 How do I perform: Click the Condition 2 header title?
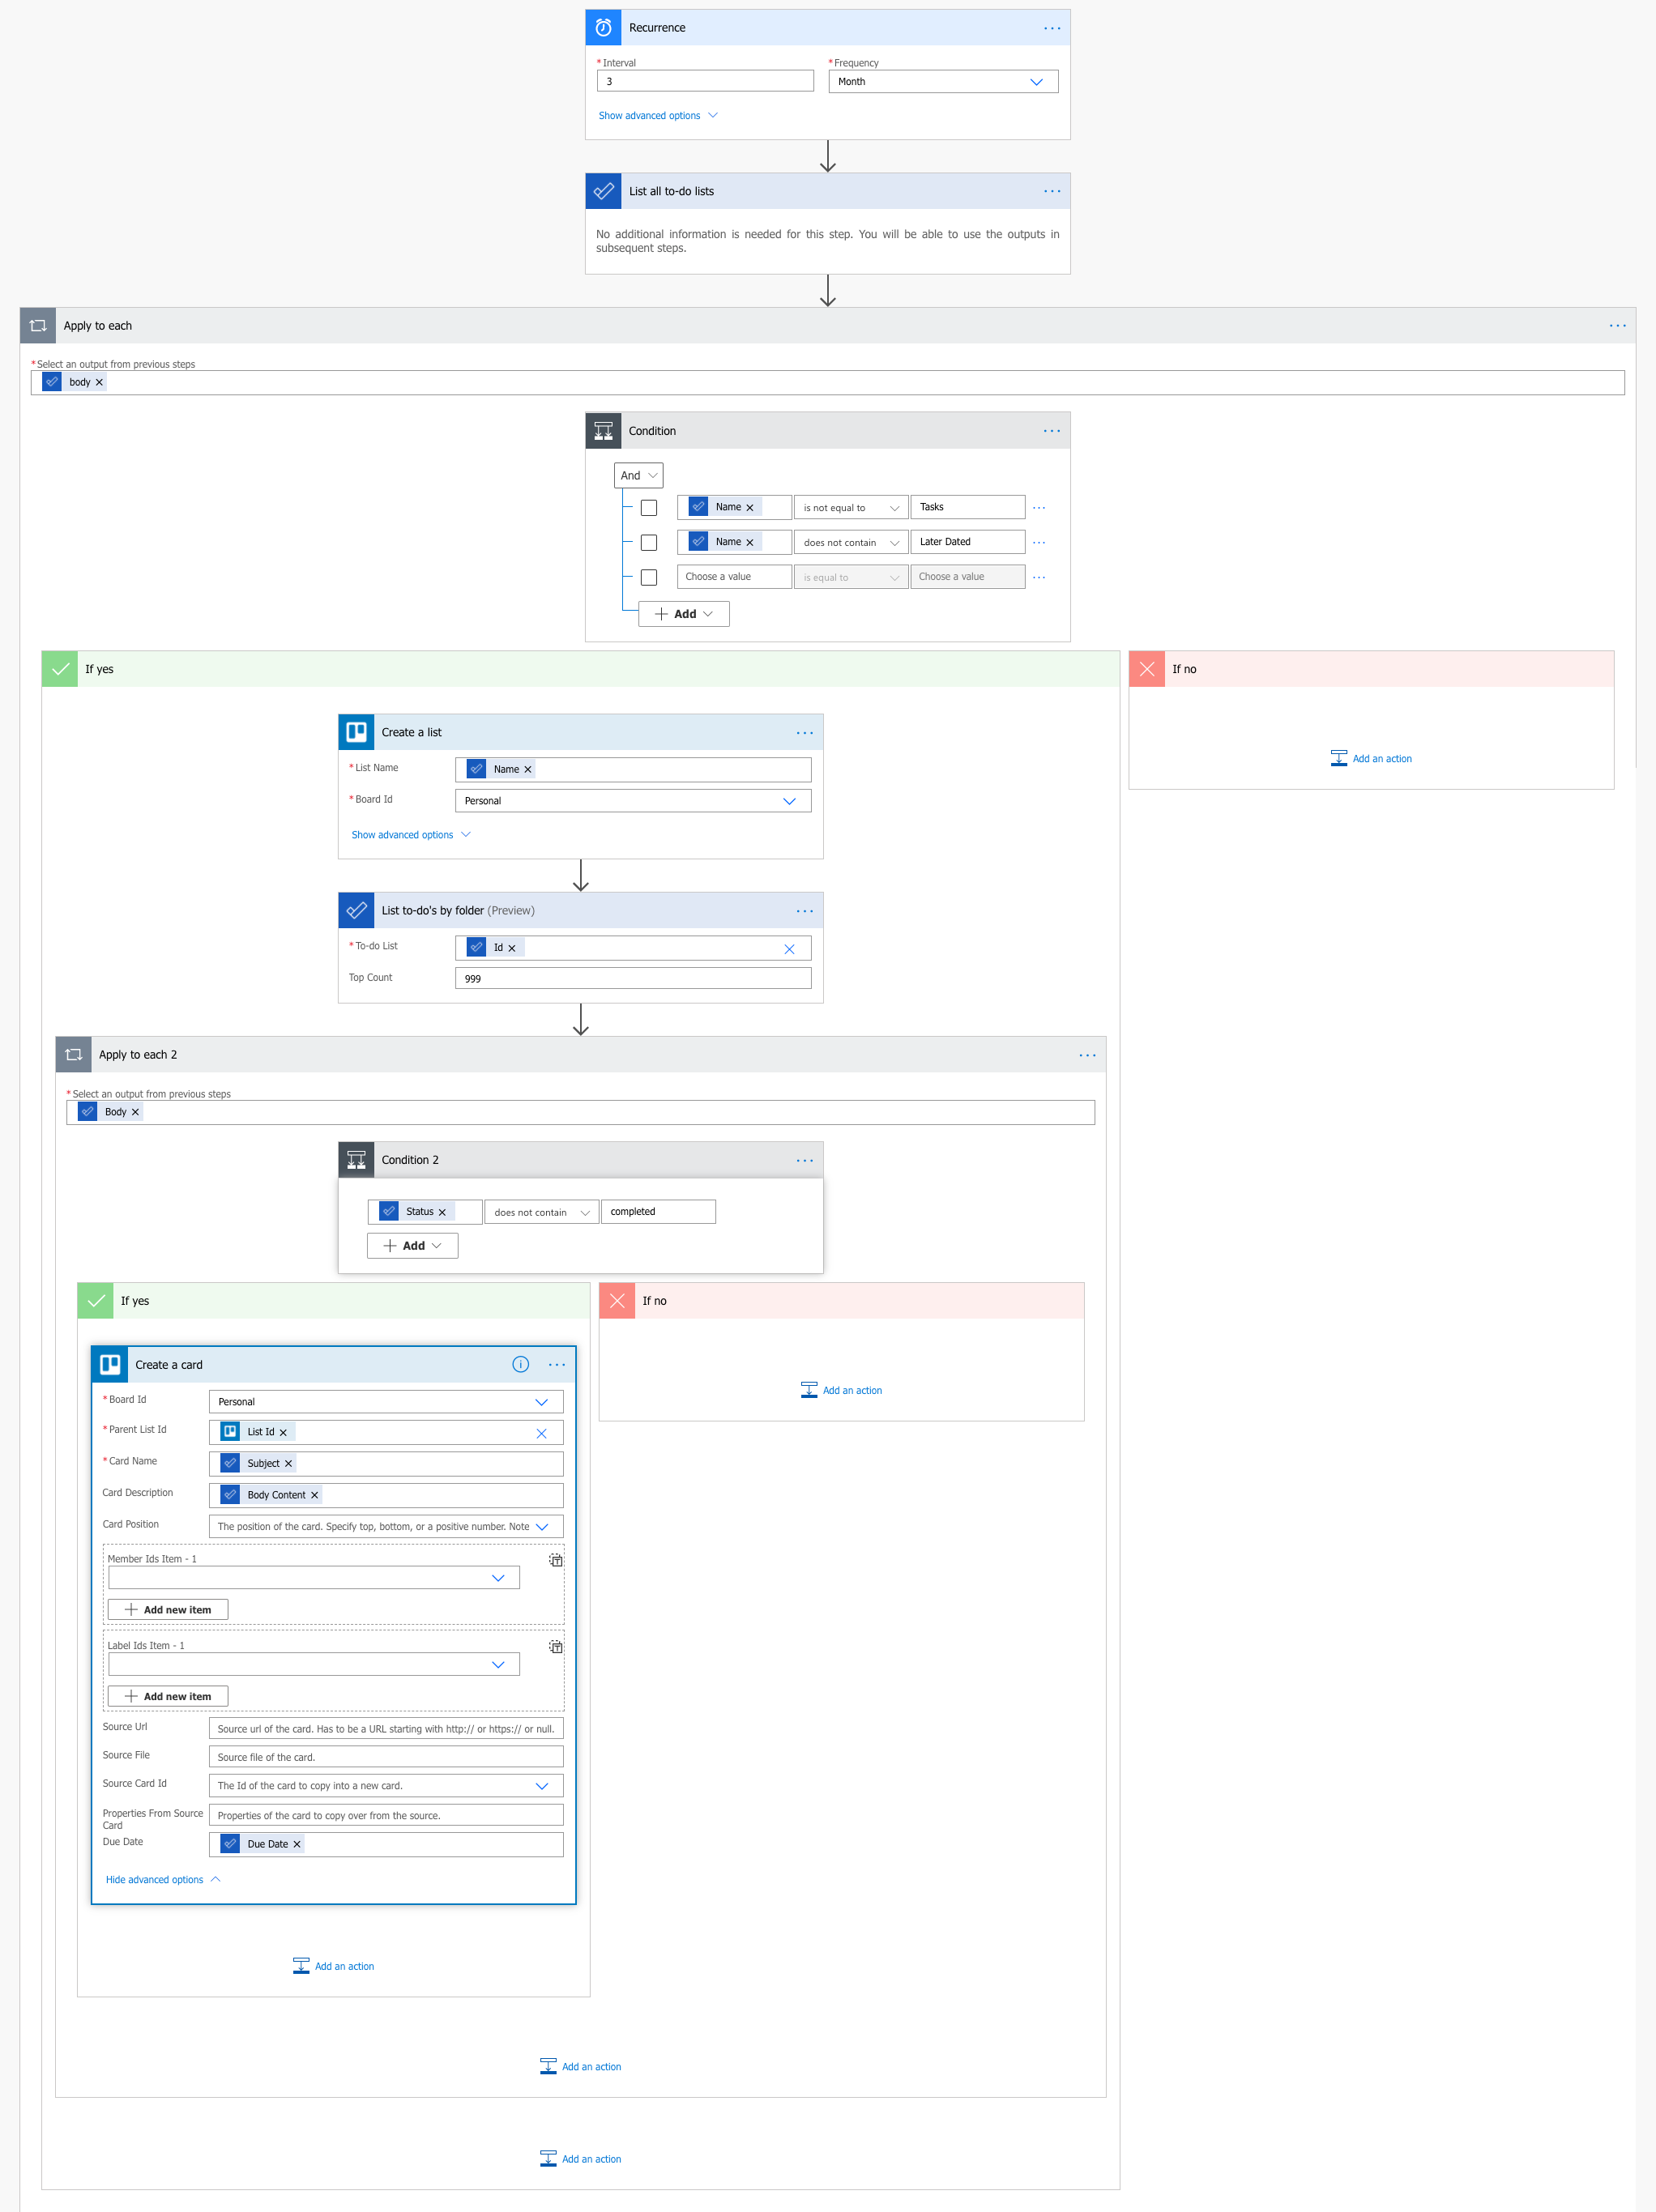(410, 1160)
